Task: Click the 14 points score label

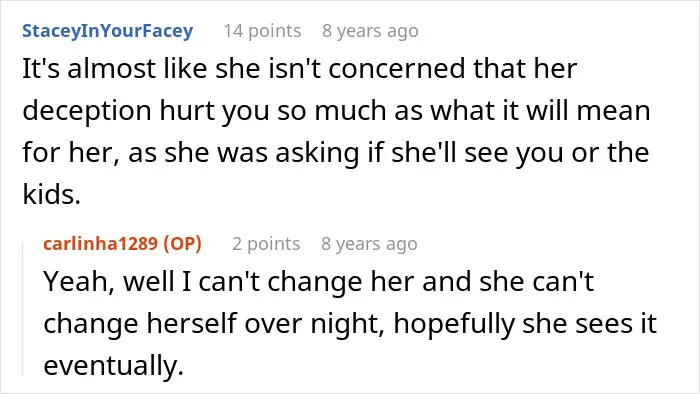Action: [x=262, y=31]
